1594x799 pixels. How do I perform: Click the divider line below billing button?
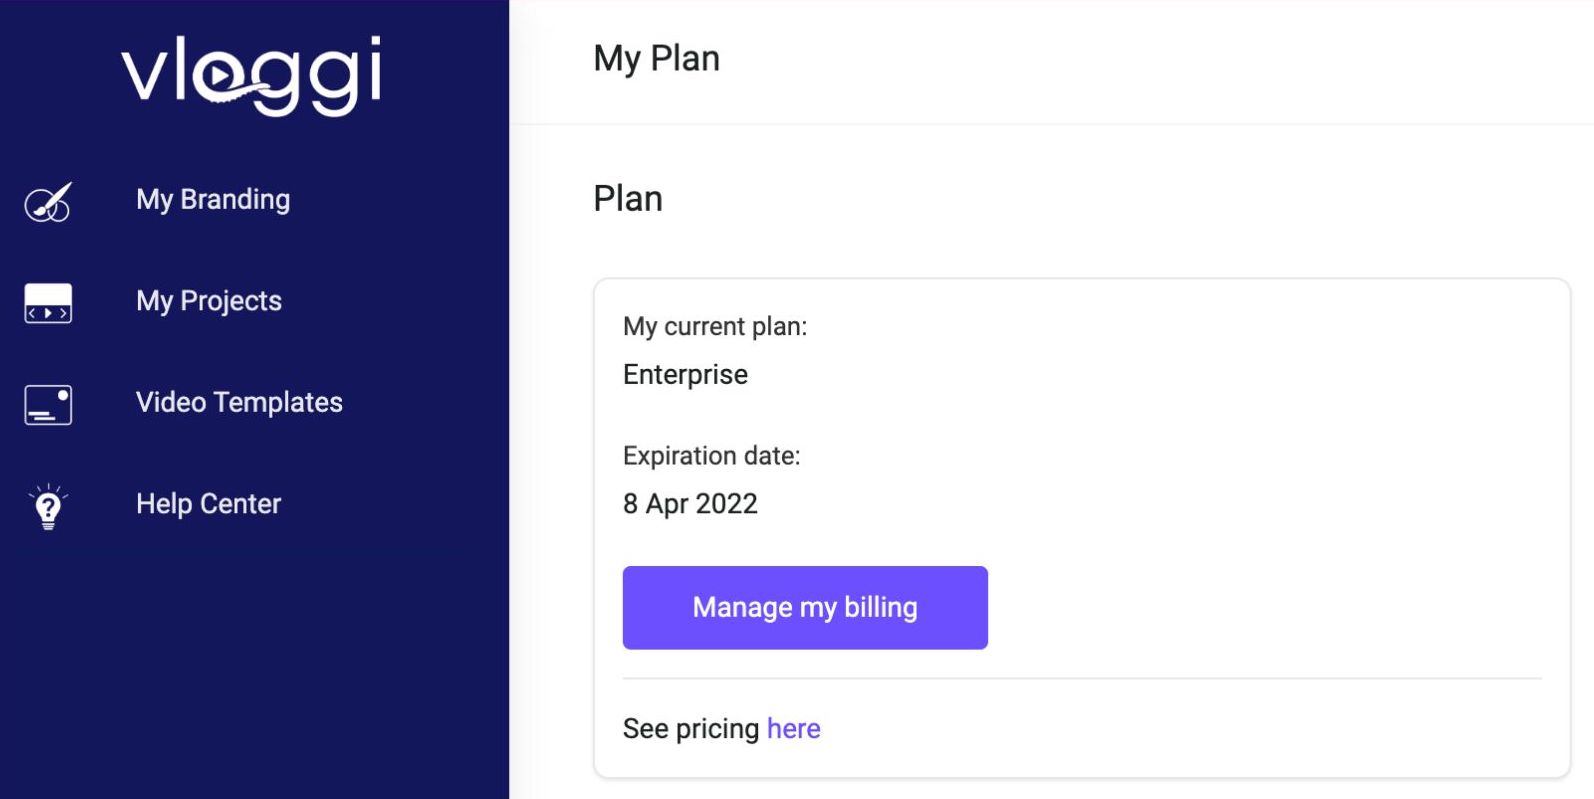coord(1082,678)
